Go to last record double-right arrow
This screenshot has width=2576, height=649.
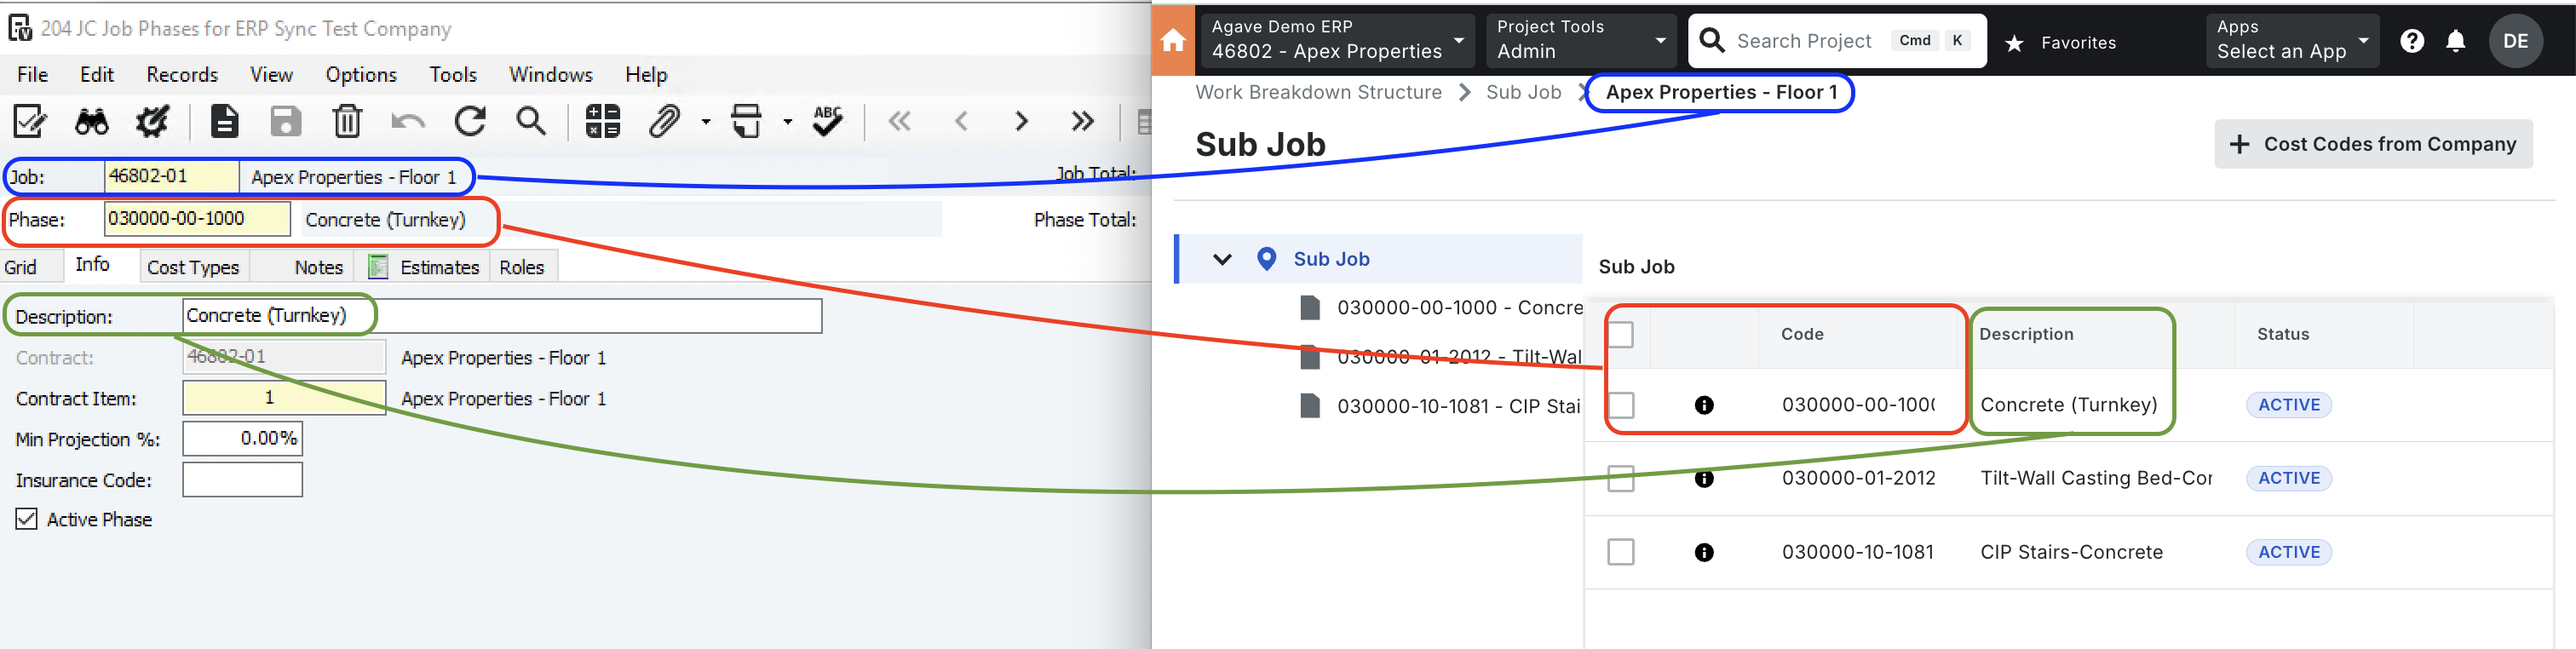coord(1082,122)
